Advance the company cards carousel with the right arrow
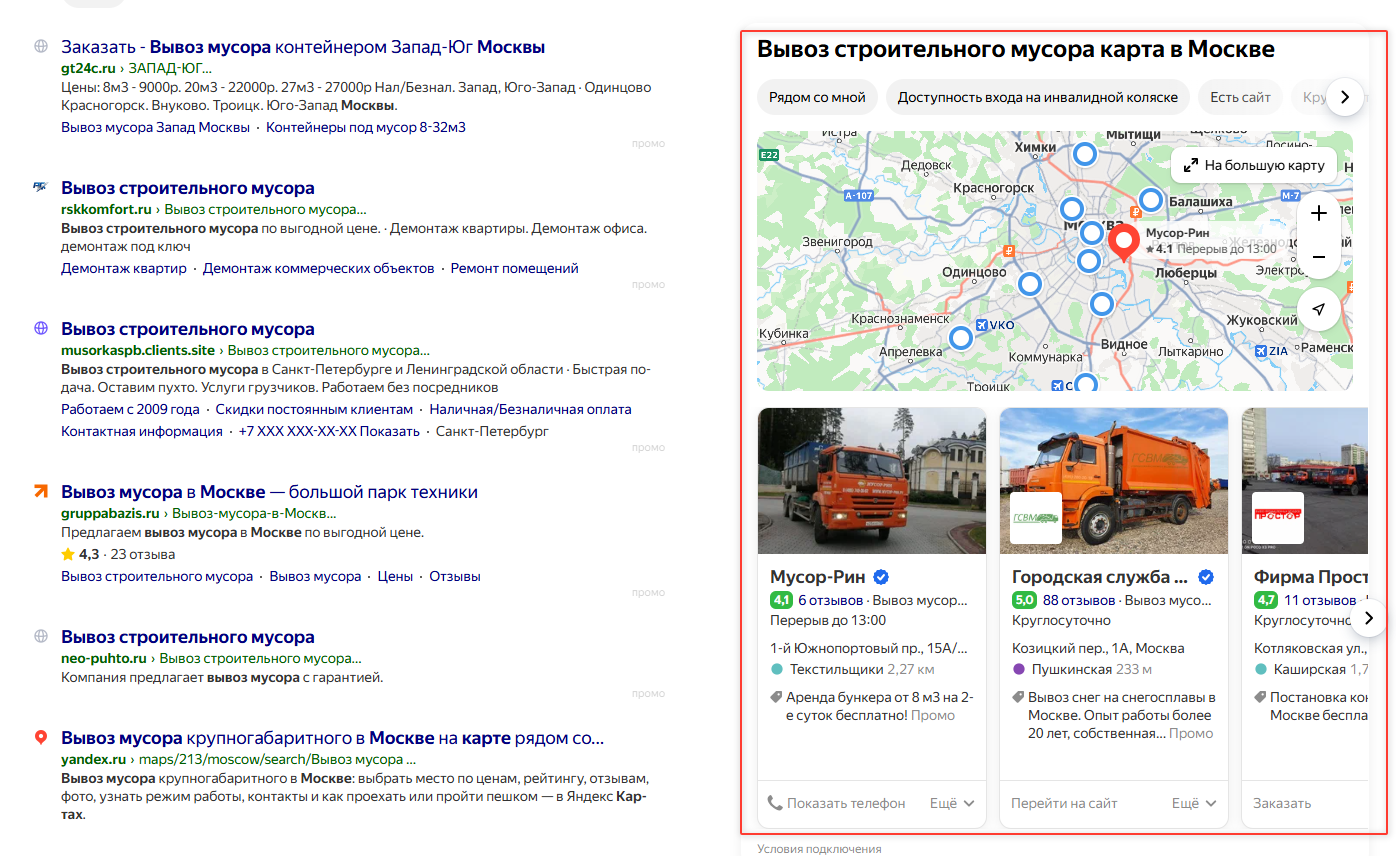The image size is (1396, 856). coord(1369,619)
